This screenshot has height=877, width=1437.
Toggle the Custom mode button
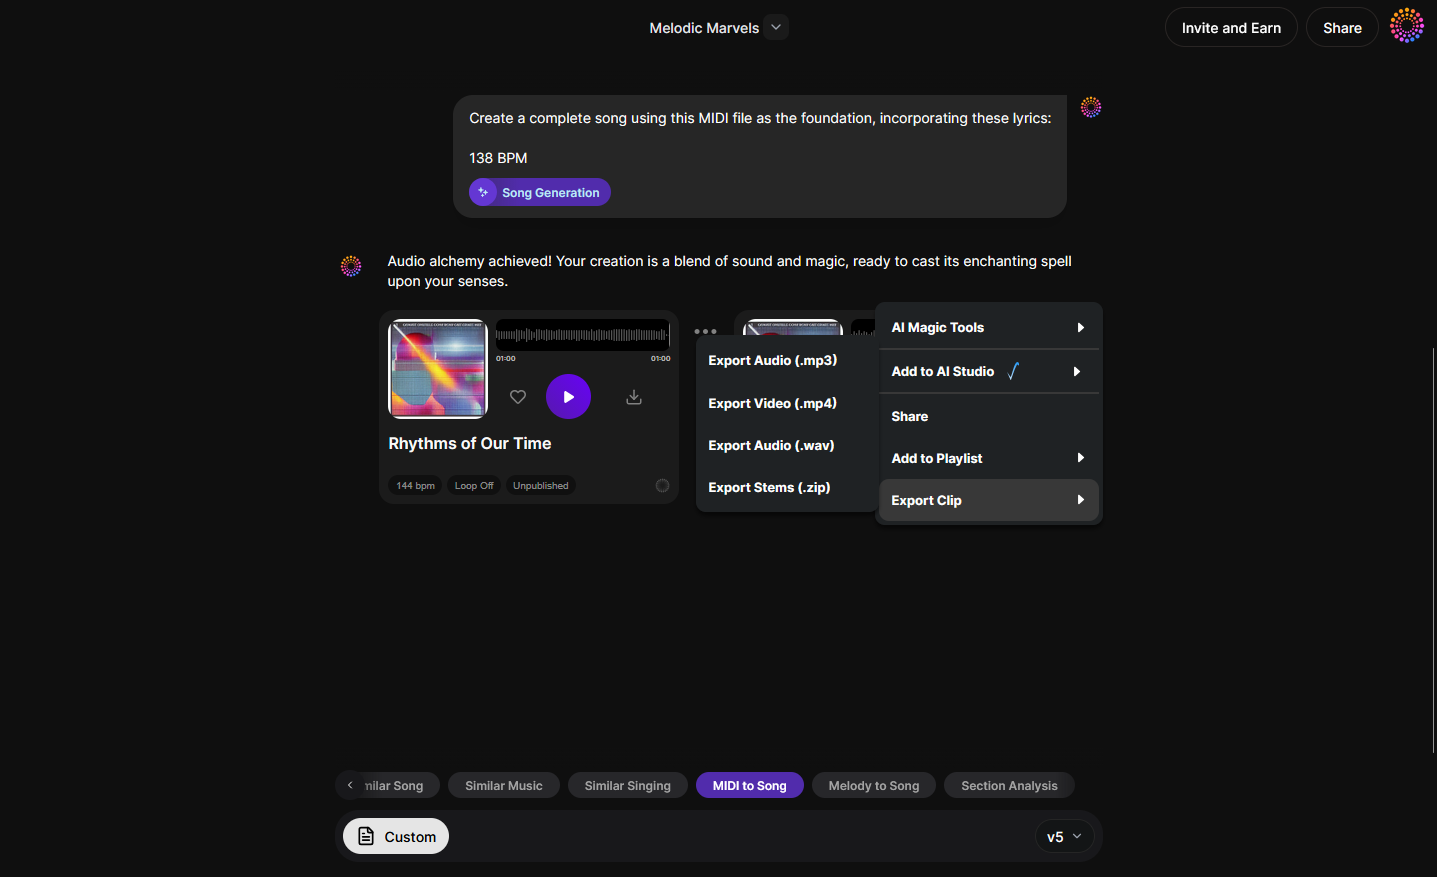(396, 836)
